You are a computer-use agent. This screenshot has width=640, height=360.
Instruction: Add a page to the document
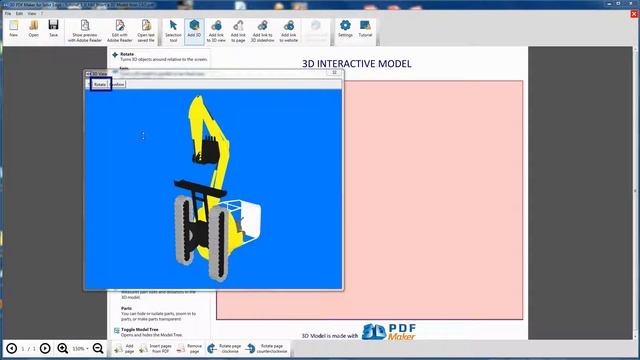124,348
